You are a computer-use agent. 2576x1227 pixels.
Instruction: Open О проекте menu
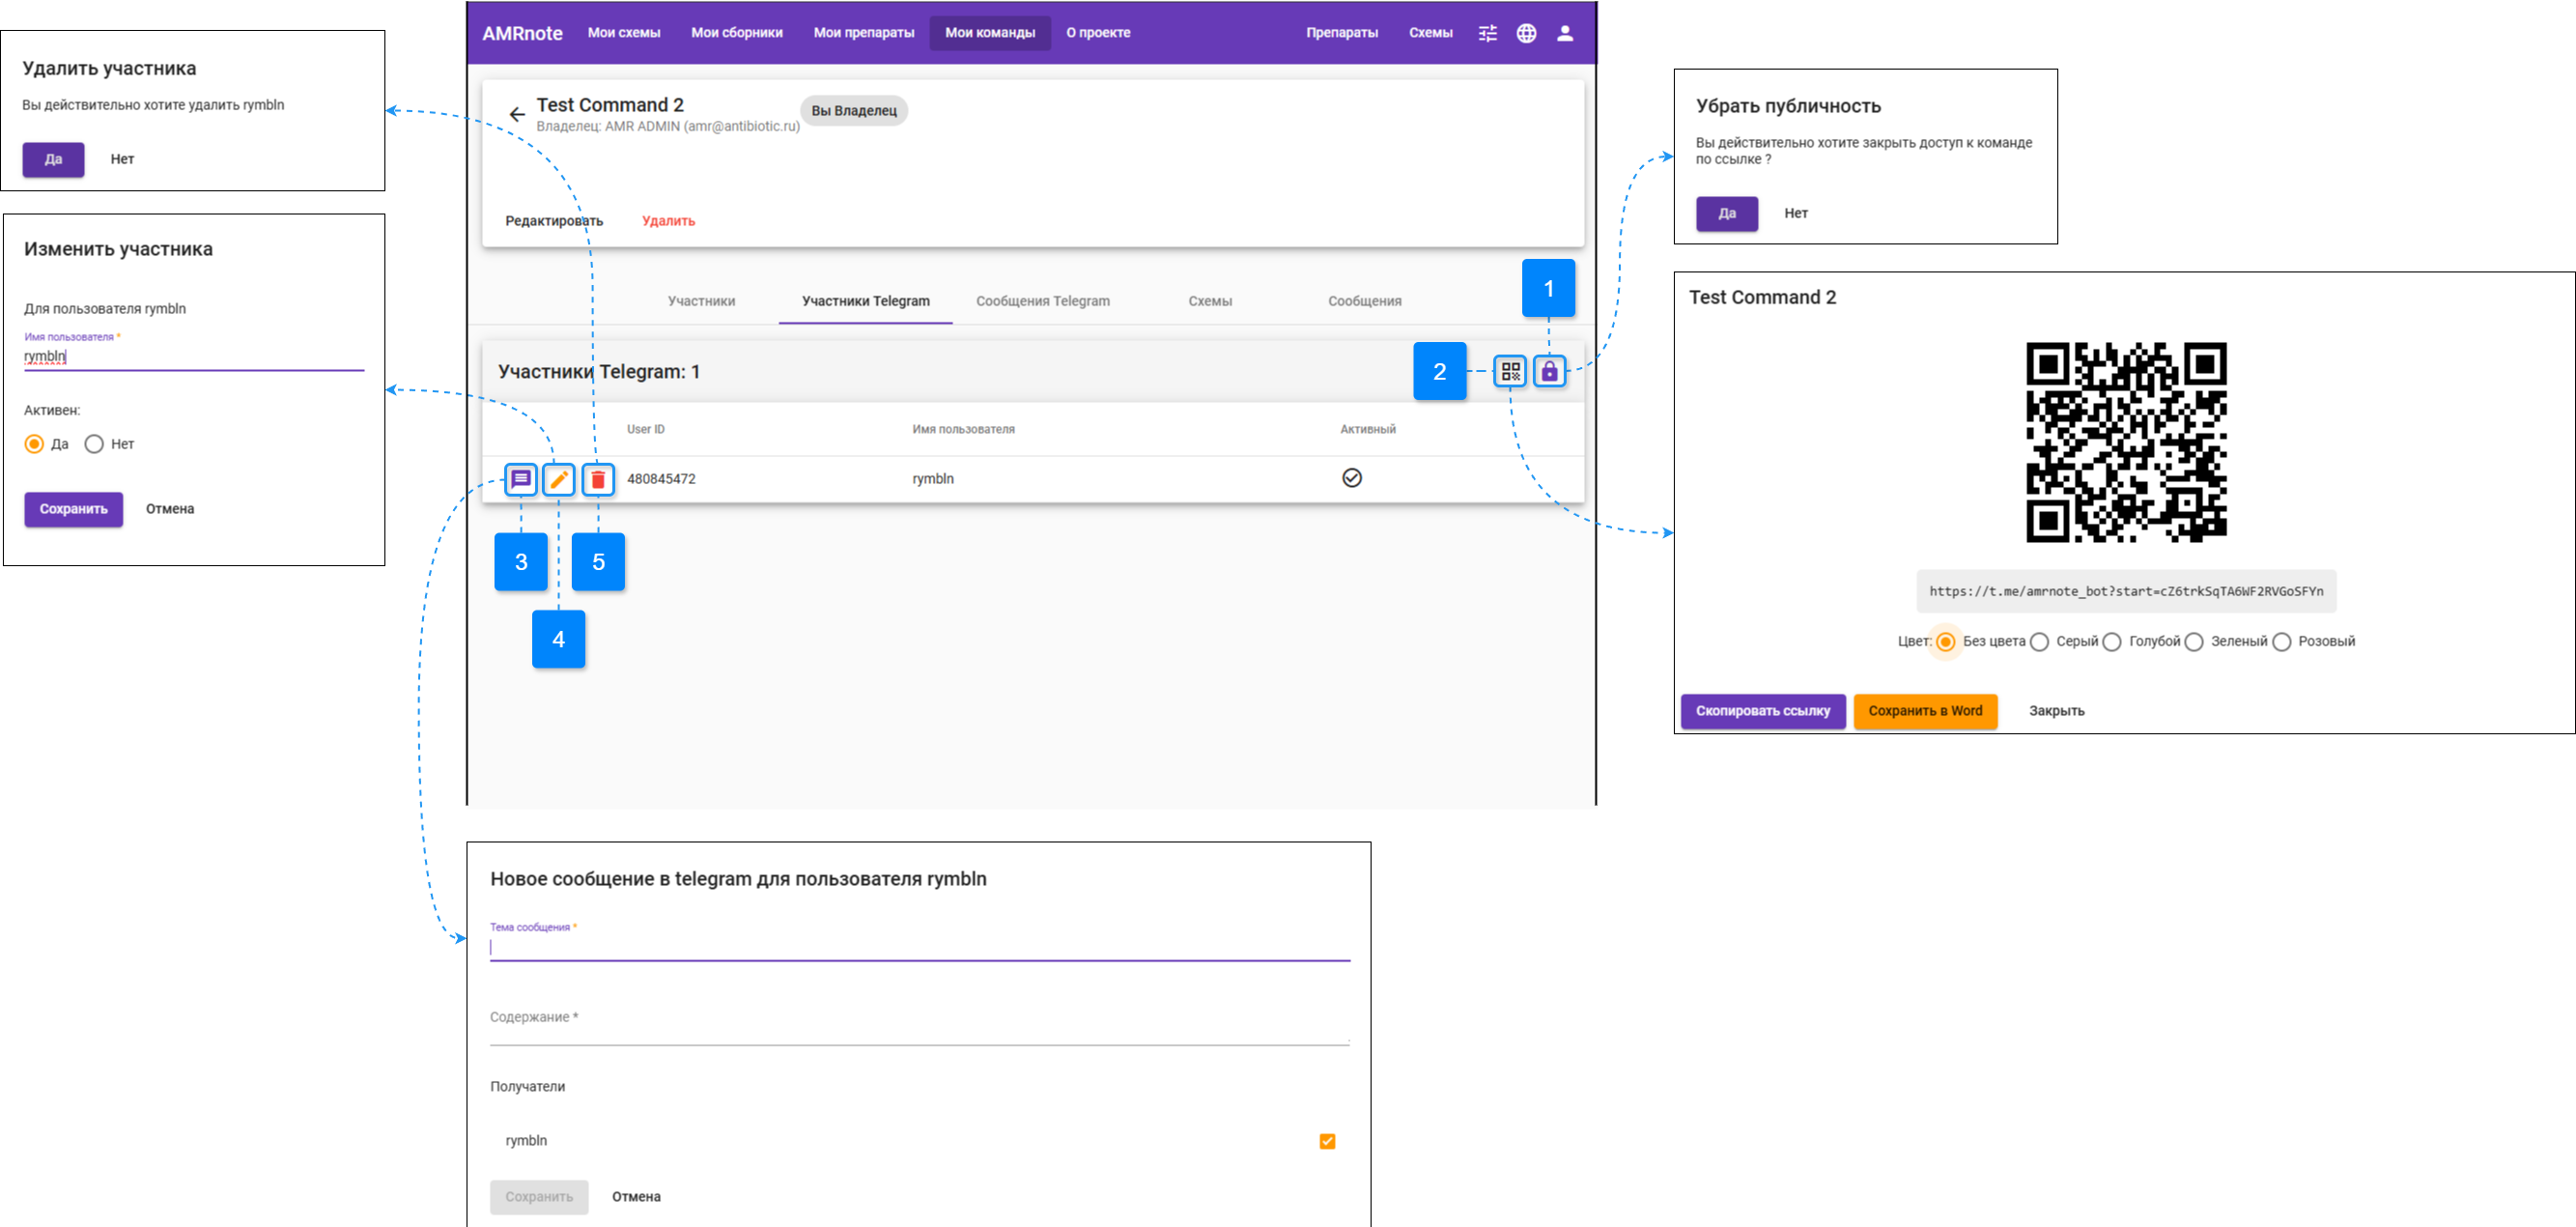click(x=1098, y=32)
